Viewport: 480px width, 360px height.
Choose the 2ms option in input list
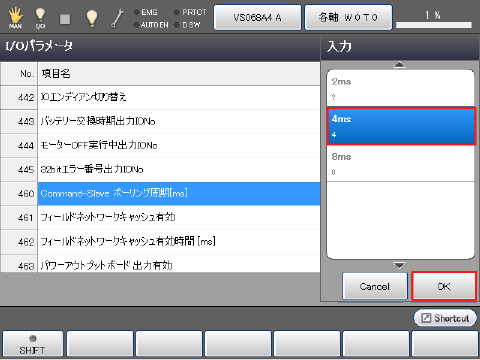click(x=400, y=88)
